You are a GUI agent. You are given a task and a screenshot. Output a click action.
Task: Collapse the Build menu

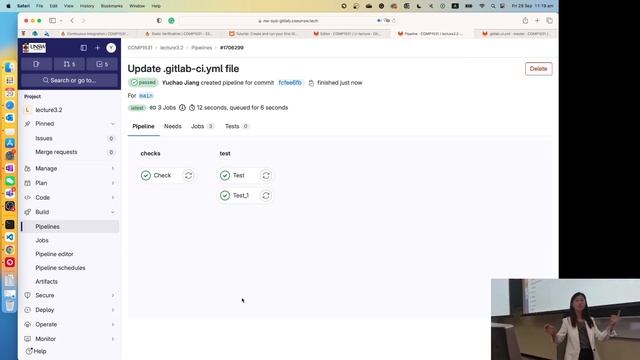pos(69,212)
